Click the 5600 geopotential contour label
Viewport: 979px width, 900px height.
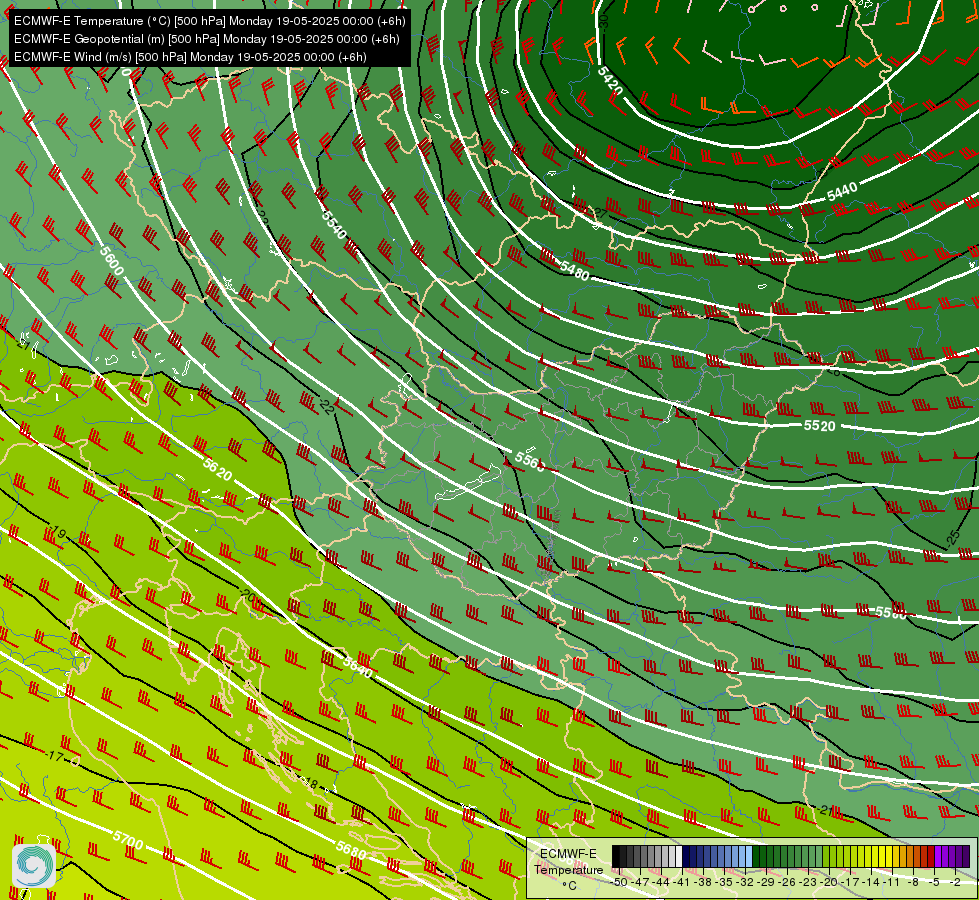pos(112,260)
